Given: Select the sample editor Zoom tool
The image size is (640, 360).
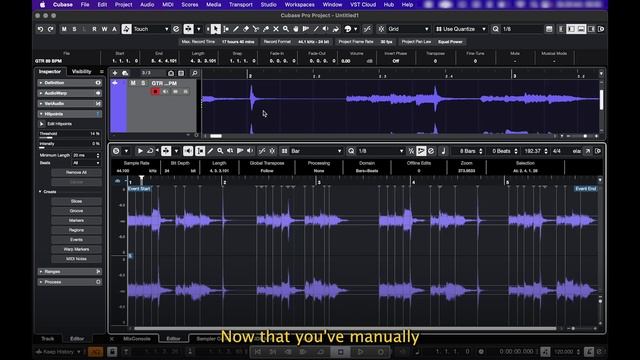Looking at the screenshot, I should click(x=220, y=151).
